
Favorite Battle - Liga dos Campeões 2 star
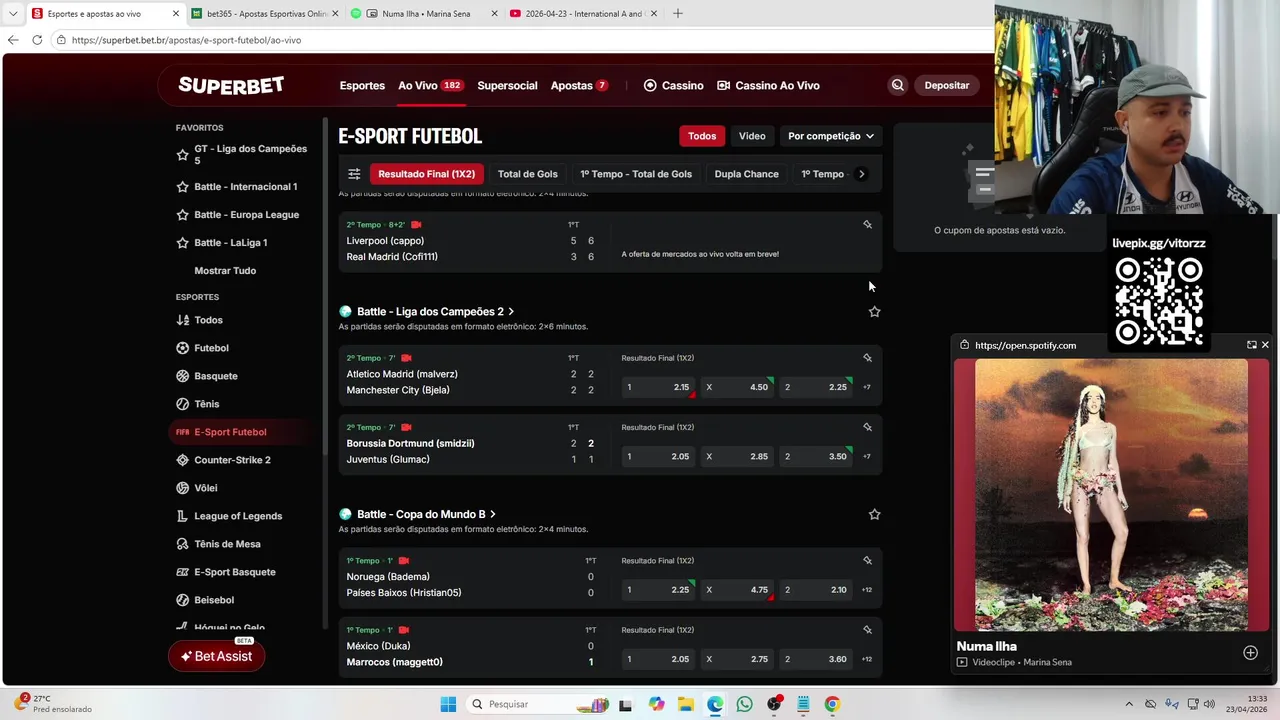pos(874,312)
